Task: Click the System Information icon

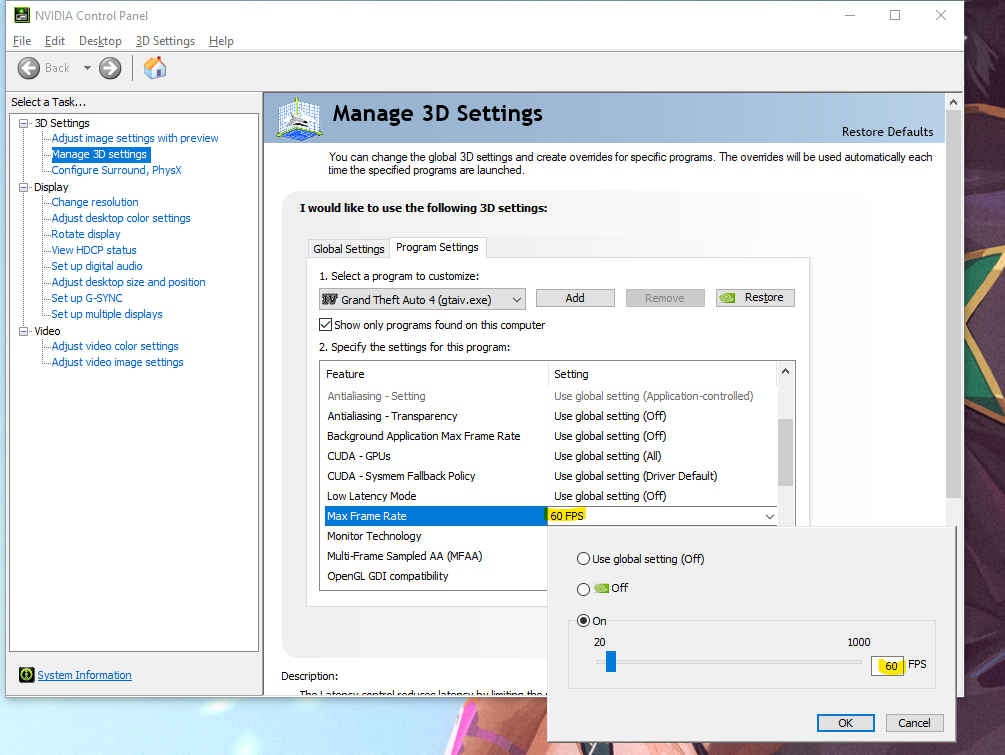Action: (26, 675)
